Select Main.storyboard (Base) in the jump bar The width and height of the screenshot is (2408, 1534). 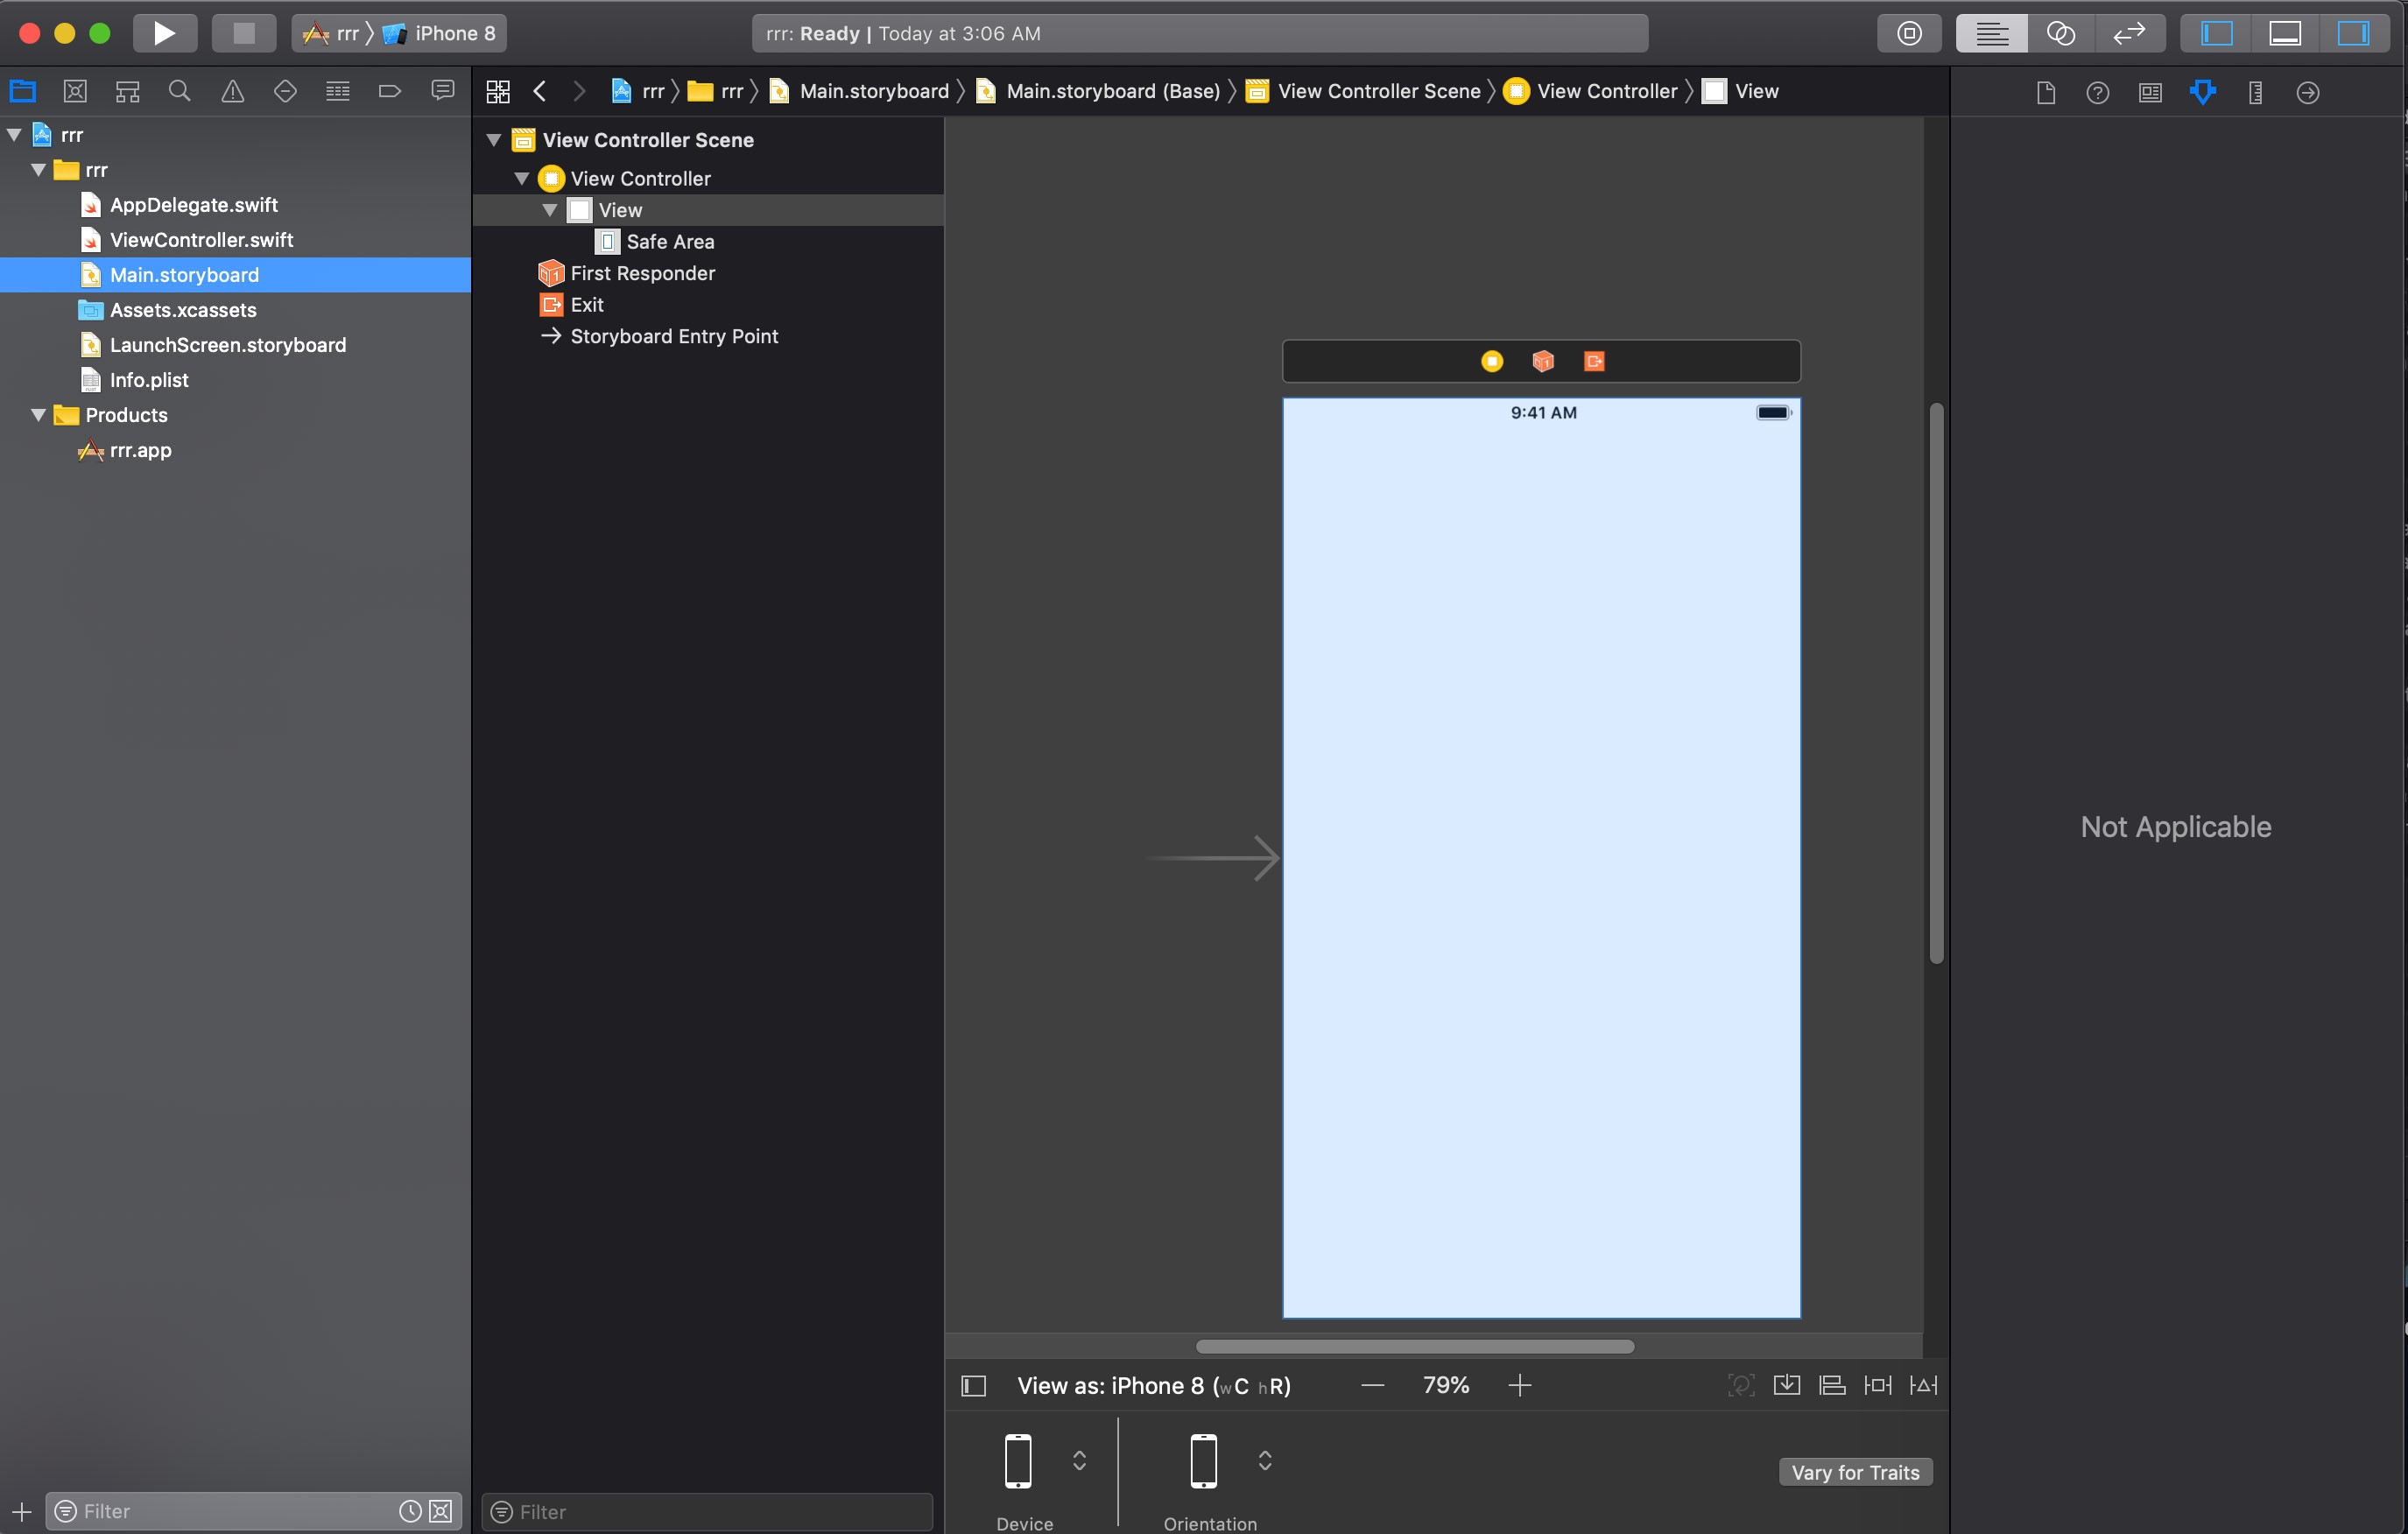pyautogui.click(x=1113, y=91)
